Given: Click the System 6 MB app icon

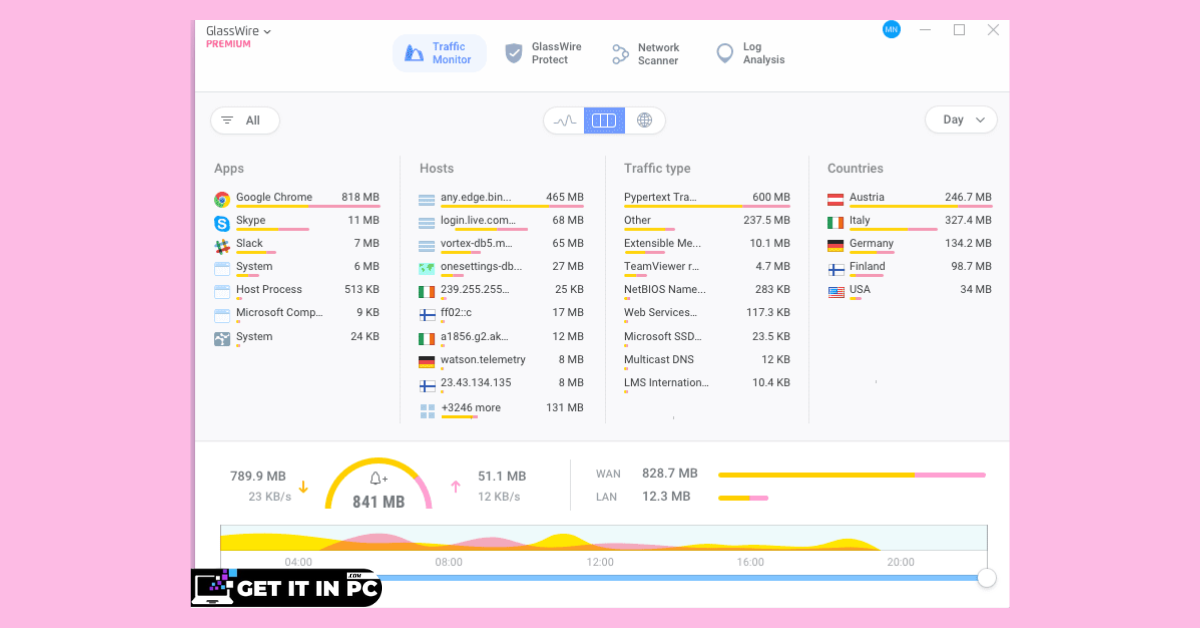Looking at the screenshot, I should (222, 268).
